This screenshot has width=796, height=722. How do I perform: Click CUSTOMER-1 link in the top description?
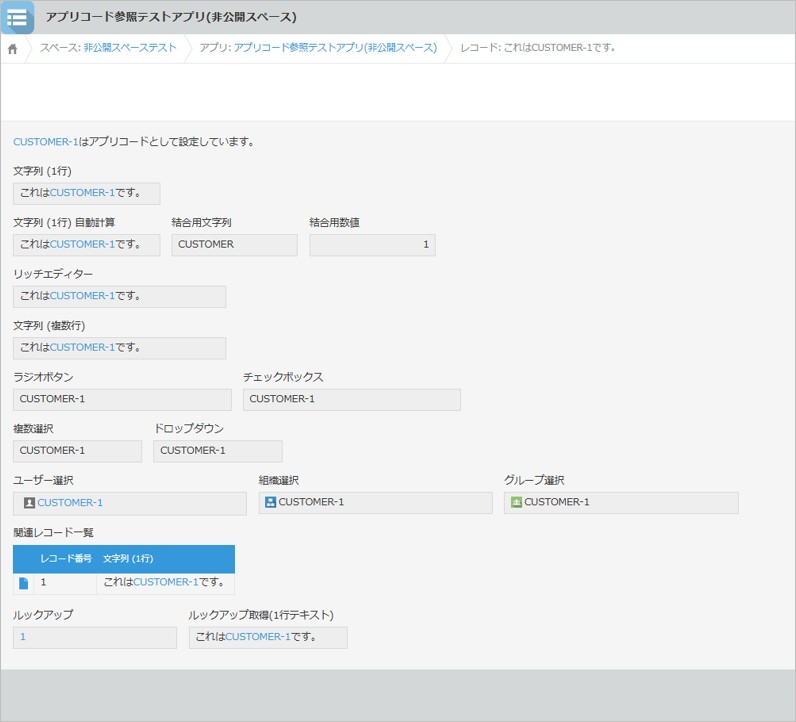pos(46,142)
